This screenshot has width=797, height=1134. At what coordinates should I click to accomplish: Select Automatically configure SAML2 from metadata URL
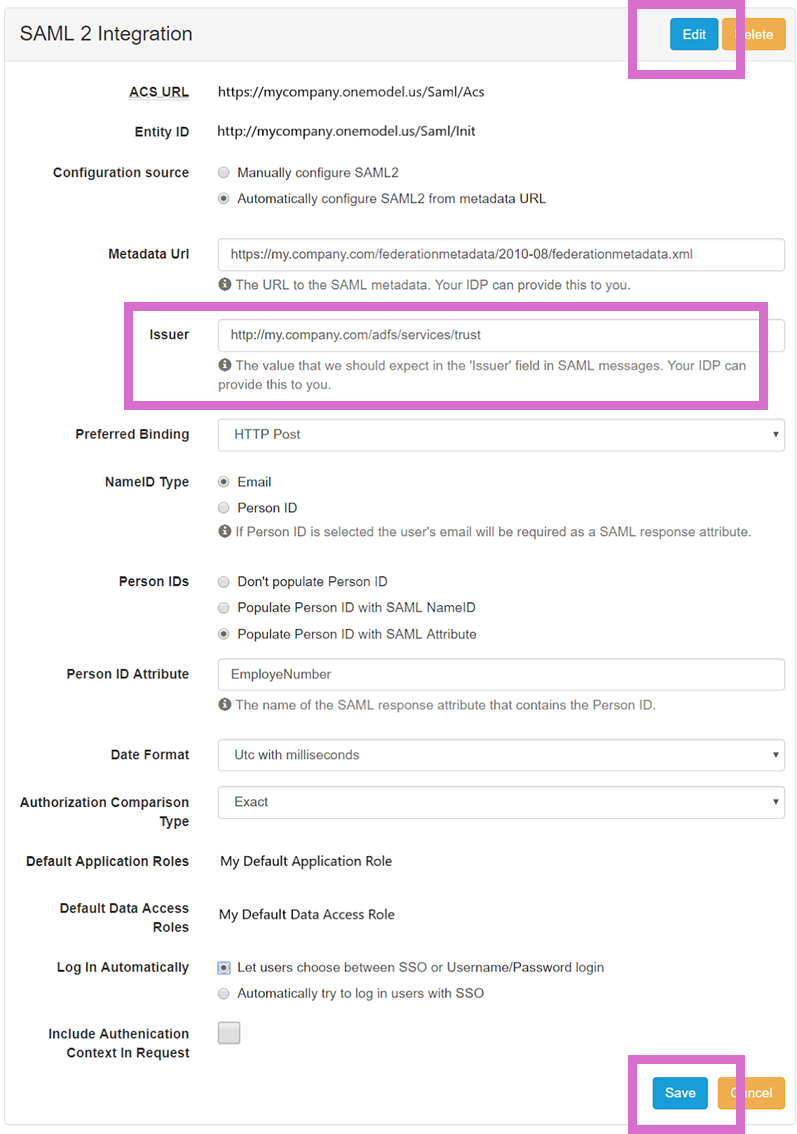224,199
